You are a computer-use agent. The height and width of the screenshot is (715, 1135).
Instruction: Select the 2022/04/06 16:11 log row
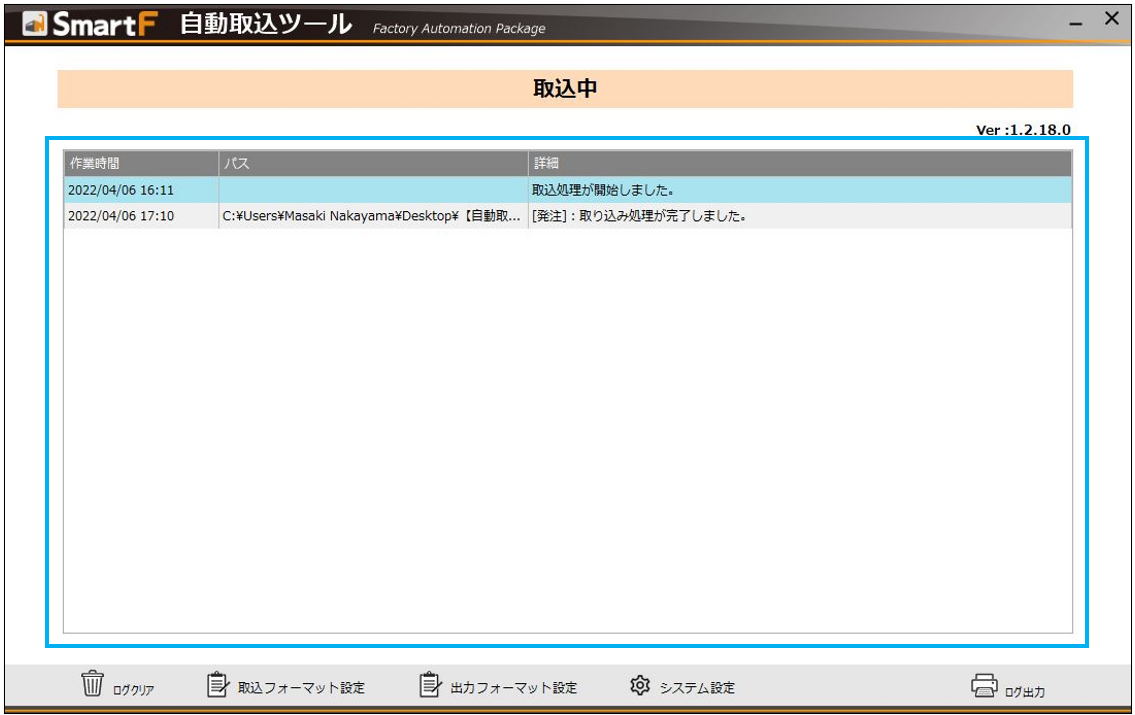[300, 187]
